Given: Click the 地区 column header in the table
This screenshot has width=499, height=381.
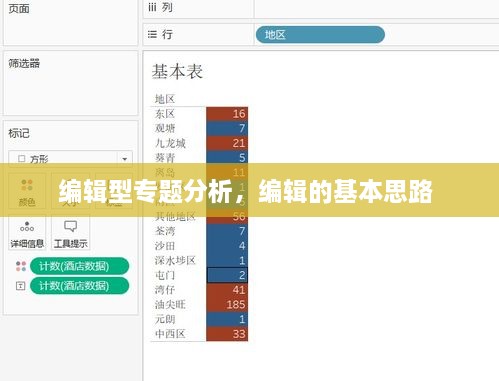Looking at the screenshot, I should pyautogui.click(x=165, y=99).
